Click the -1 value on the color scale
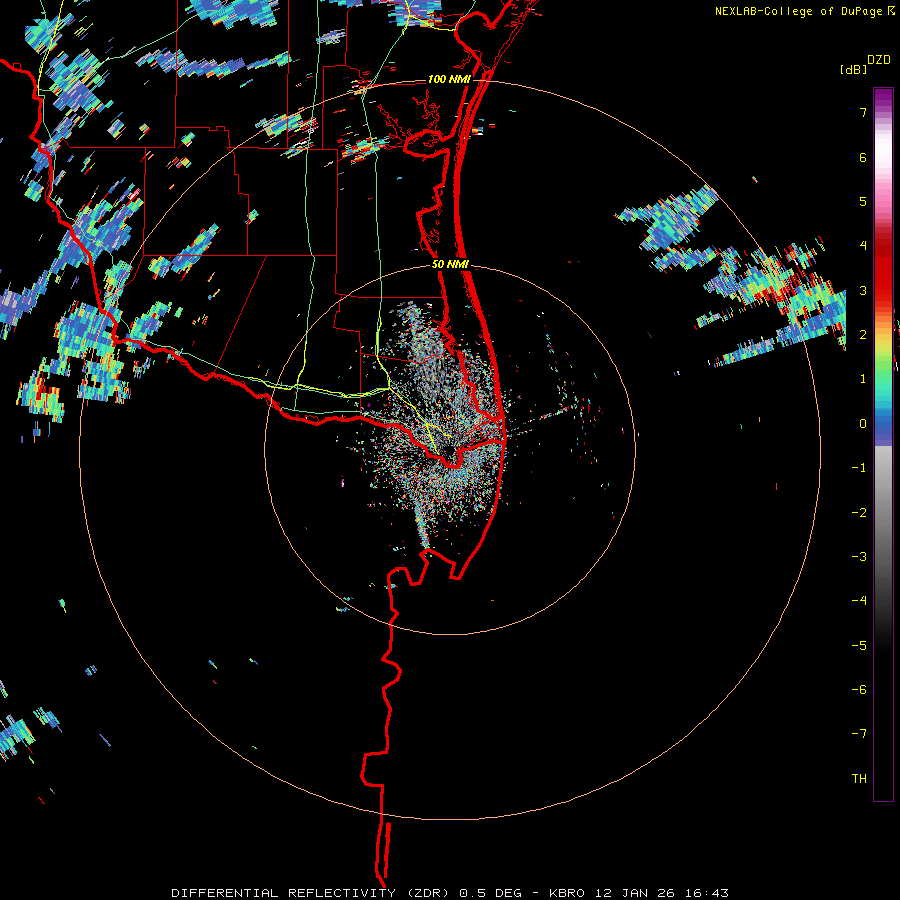 [x=859, y=468]
